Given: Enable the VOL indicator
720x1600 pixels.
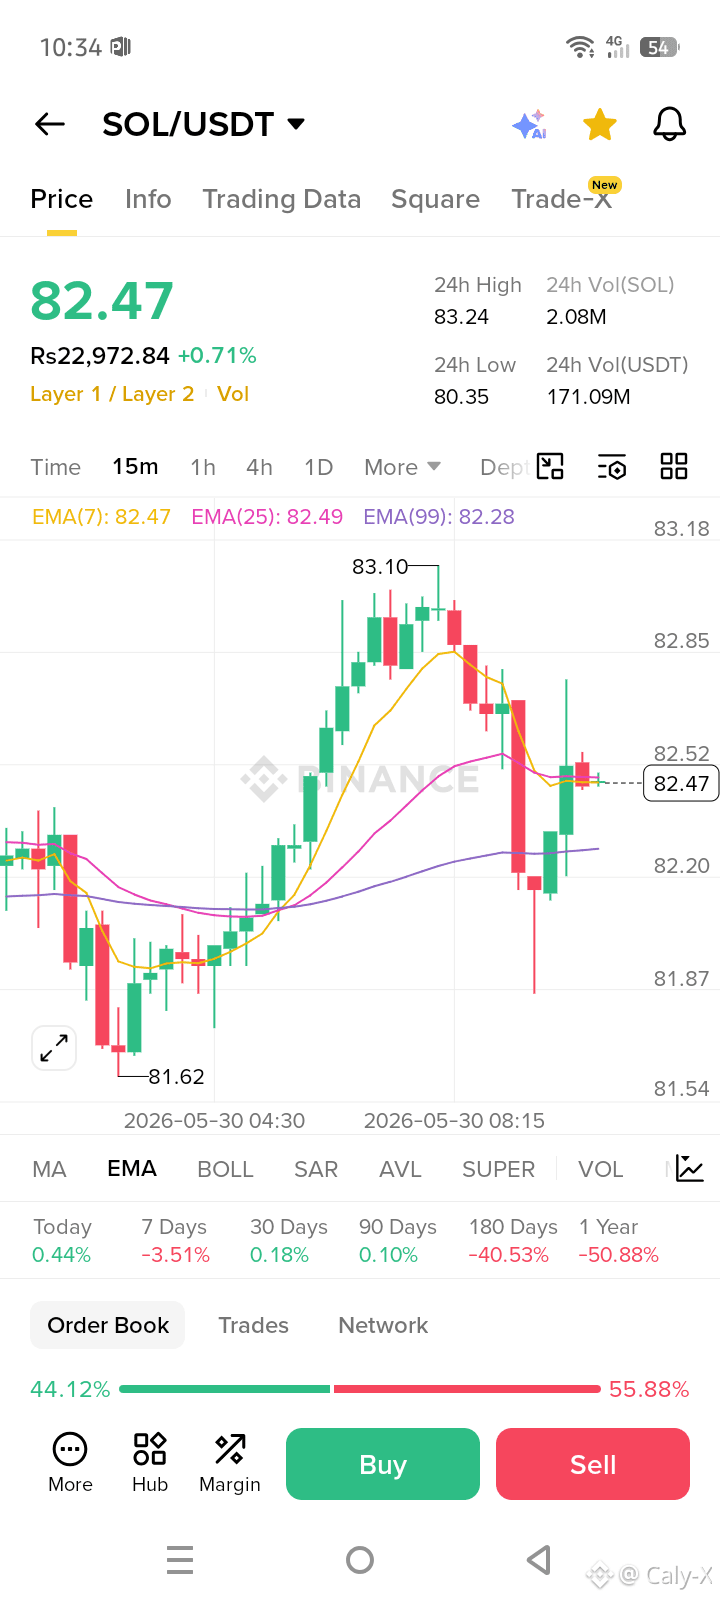Looking at the screenshot, I should [600, 1169].
